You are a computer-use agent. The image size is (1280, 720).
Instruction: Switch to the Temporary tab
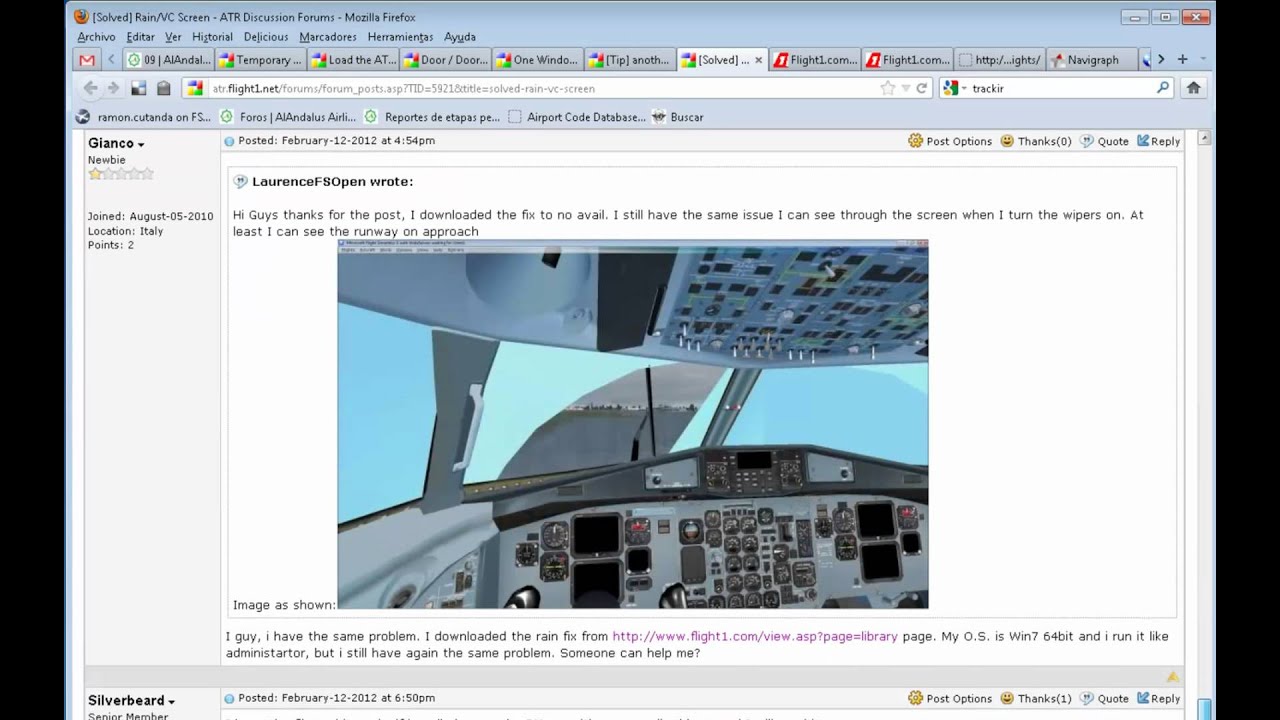coord(262,60)
